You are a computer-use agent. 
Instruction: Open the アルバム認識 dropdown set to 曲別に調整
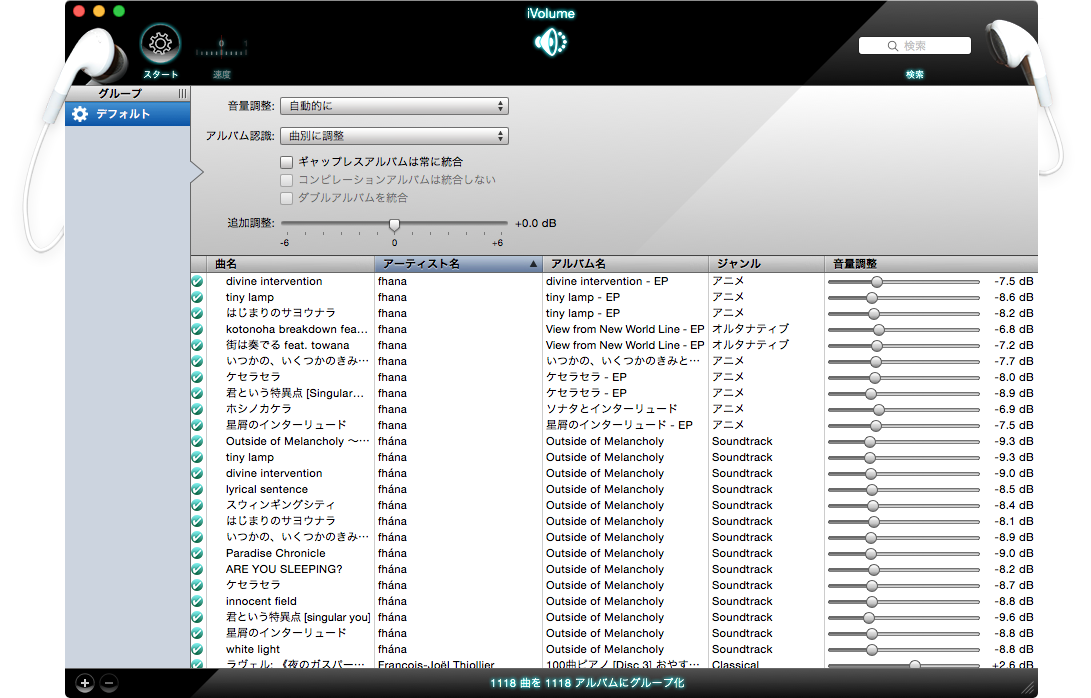coord(395,136)
